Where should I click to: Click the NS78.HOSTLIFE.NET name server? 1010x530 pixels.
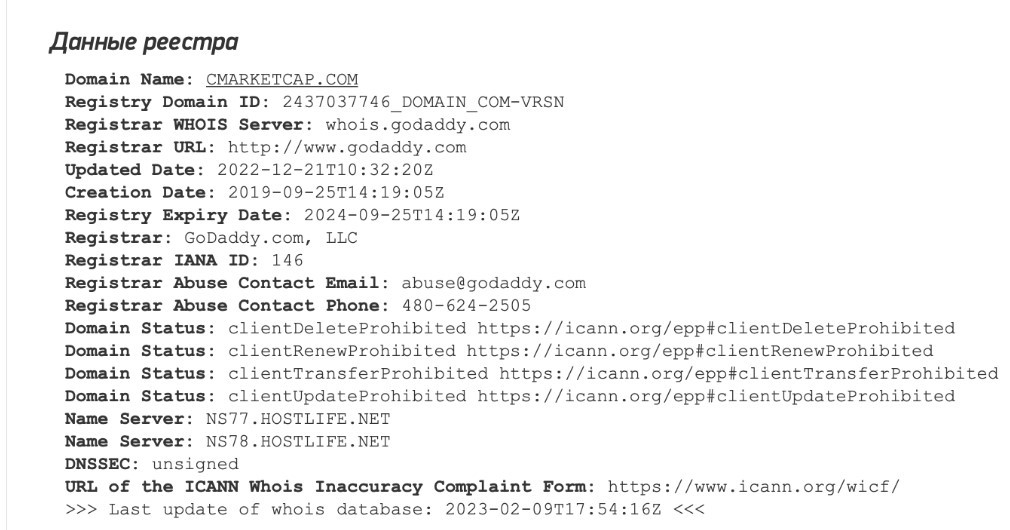tap(298, 442)
